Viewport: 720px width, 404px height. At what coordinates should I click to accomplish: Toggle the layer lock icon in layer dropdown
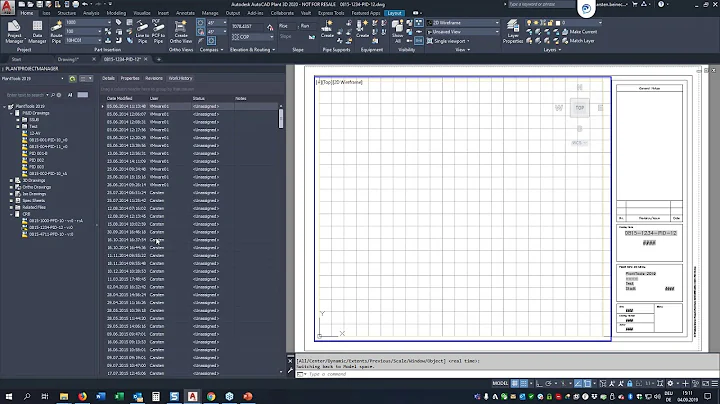tap(550, 22)
